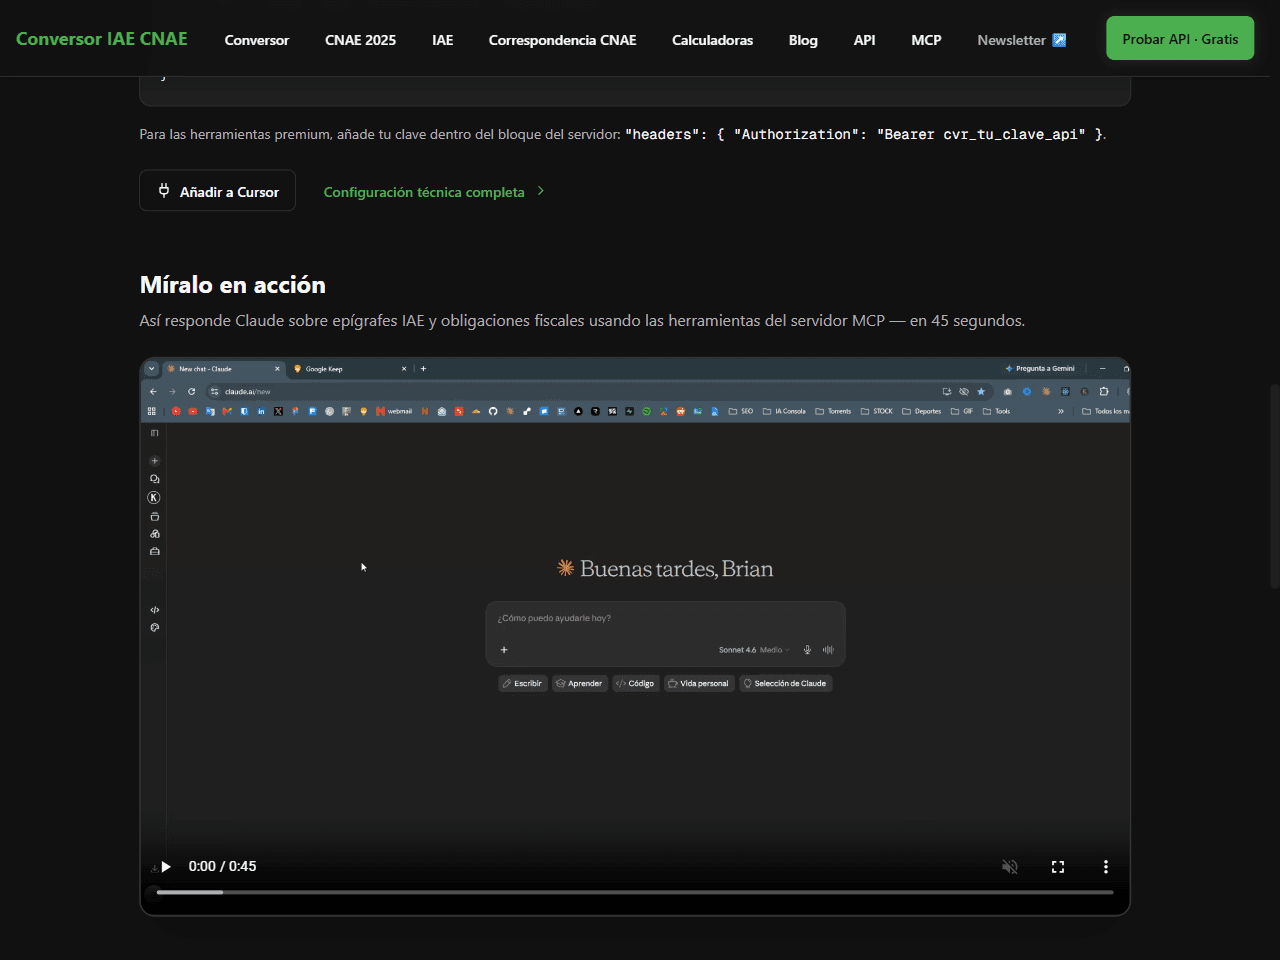Visit the Blog nav link
The width and height of the screenshot is (1280, 960).
803,40
